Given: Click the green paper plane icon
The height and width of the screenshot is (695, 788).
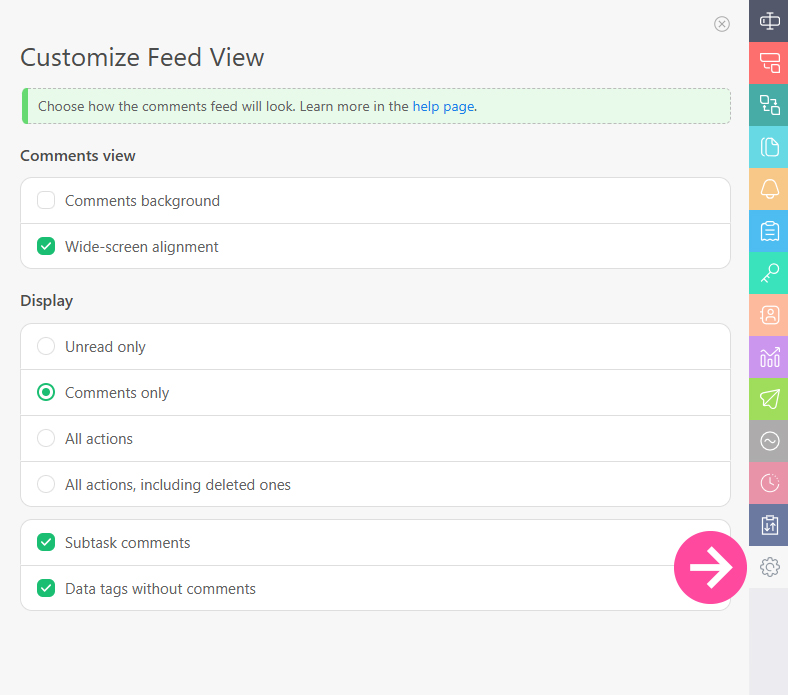Looking at the screenshot, I should pyautogui.click(x=769, y=399).
